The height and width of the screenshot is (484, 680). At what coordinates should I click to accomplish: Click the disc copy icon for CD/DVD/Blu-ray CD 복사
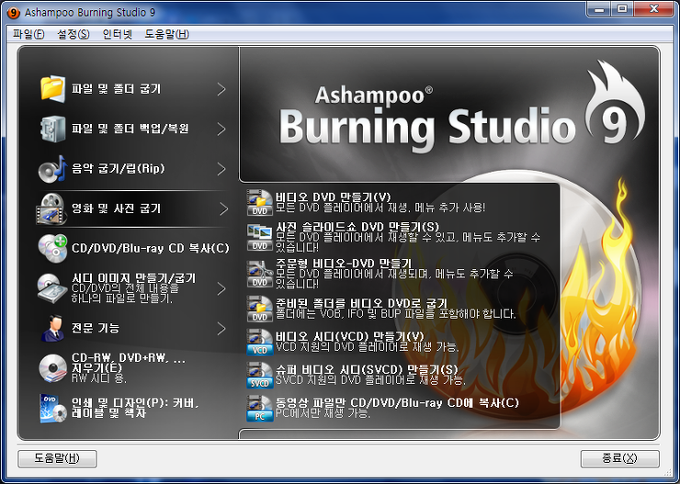(52, 249)
